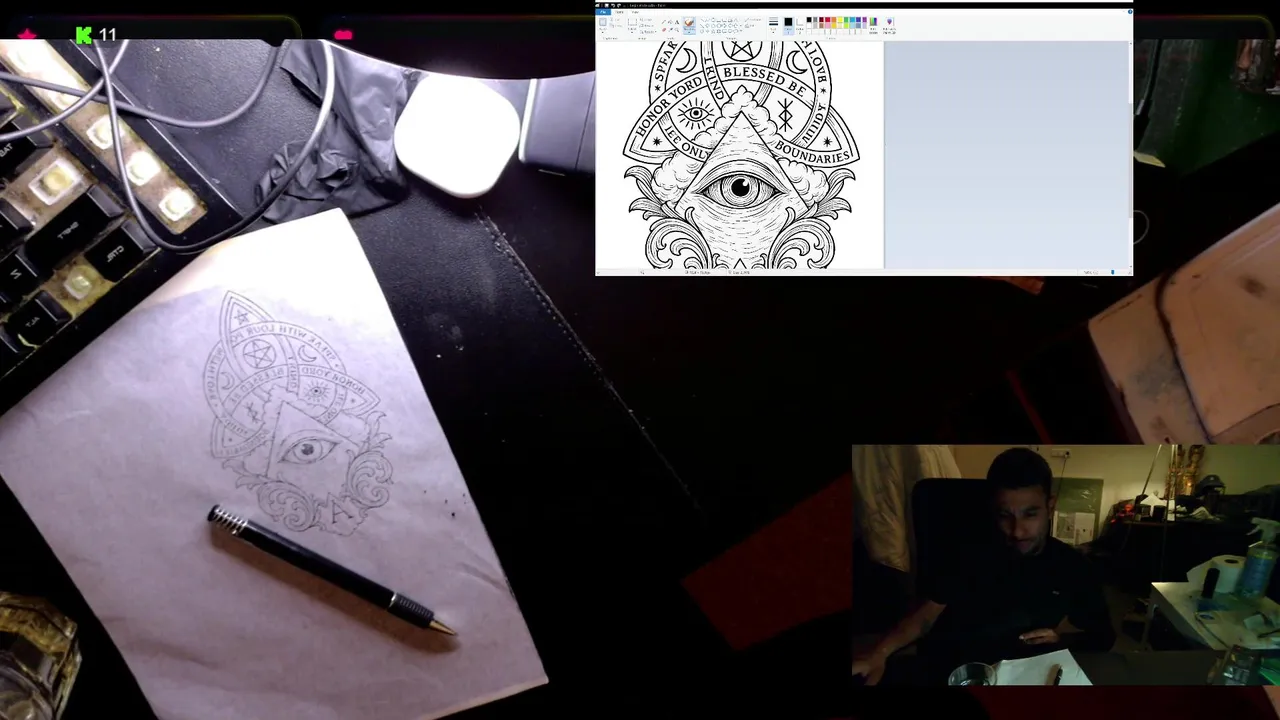Open the shape Outline dropdown
Viewport: 1280px width, 720px height.
coord(754,20)
